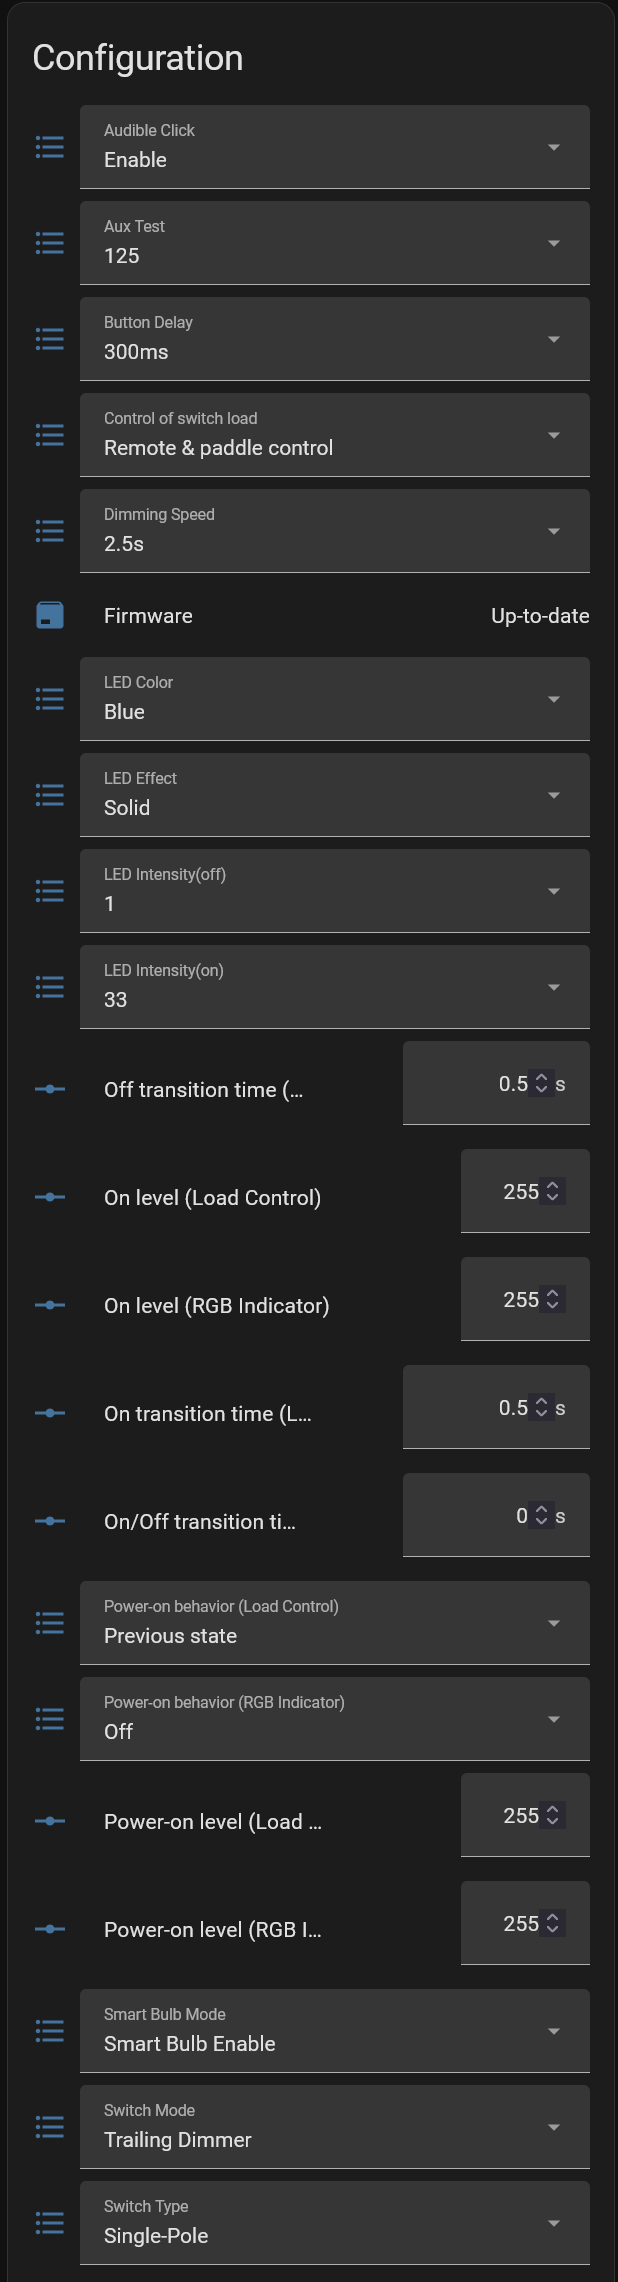Click the slider icon next to Off transition time
This screenshot has height=2282, width=618.
click(50, 1089)
